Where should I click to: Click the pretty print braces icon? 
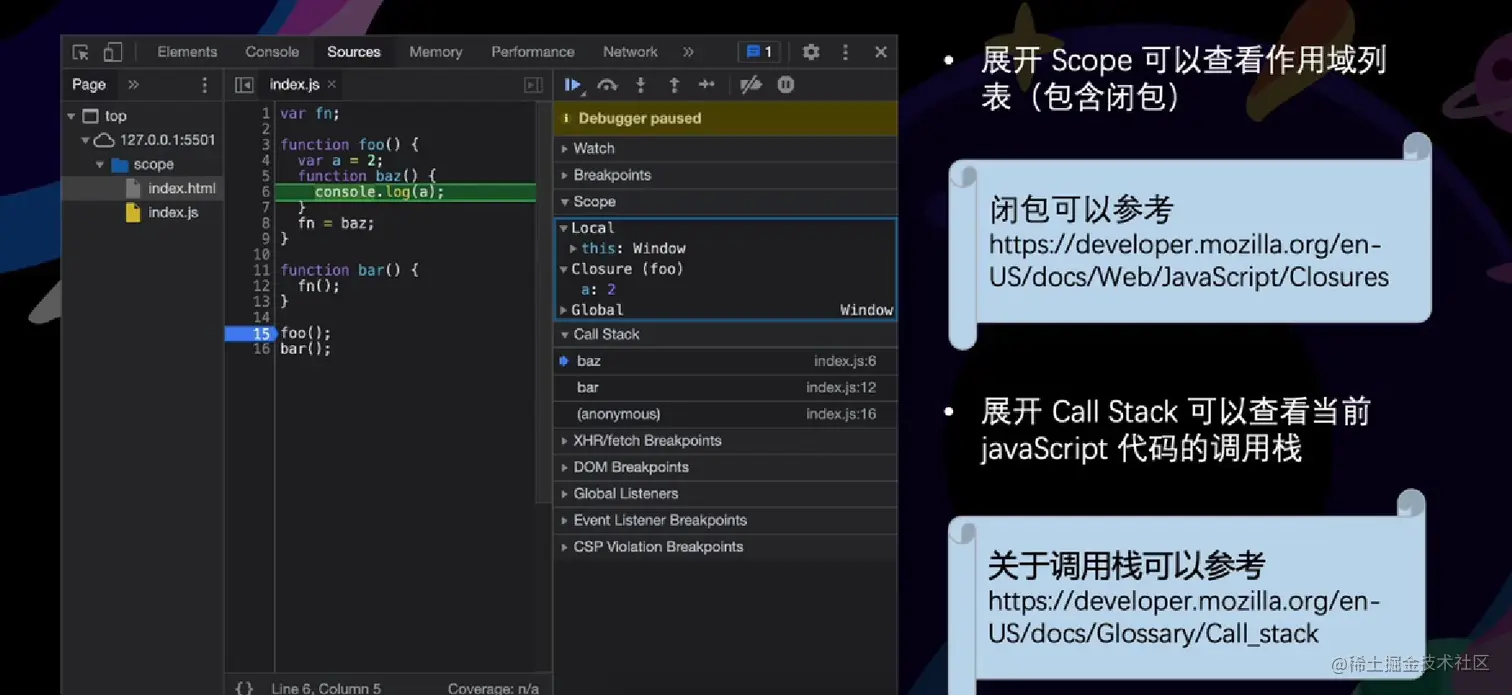[x=244, y=688]
